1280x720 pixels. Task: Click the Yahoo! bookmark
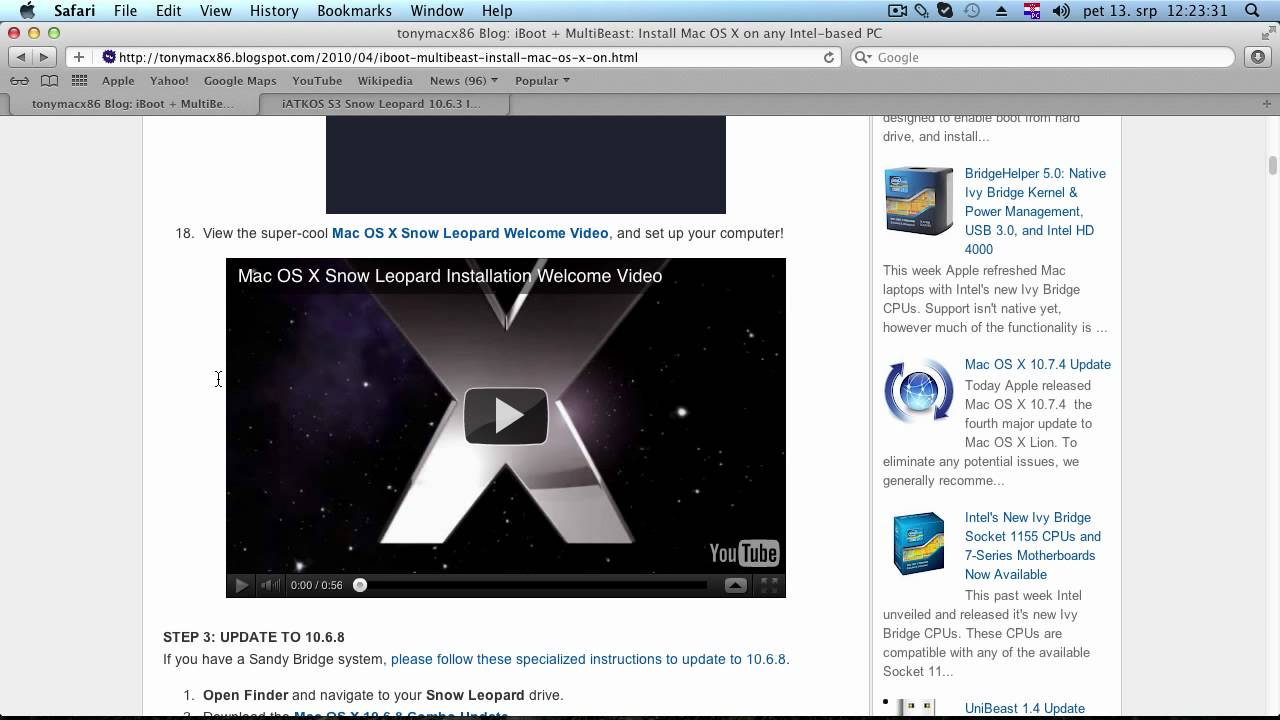pyautogui.click(x=169, y=80)
